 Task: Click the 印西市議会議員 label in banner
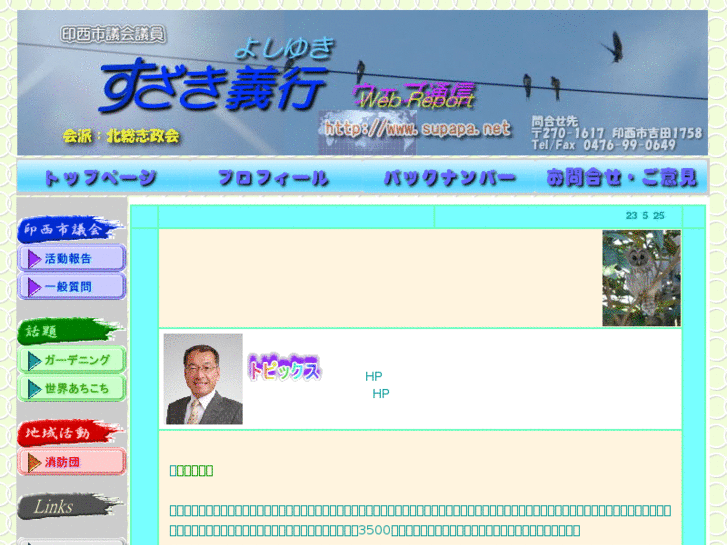(113, 34)
